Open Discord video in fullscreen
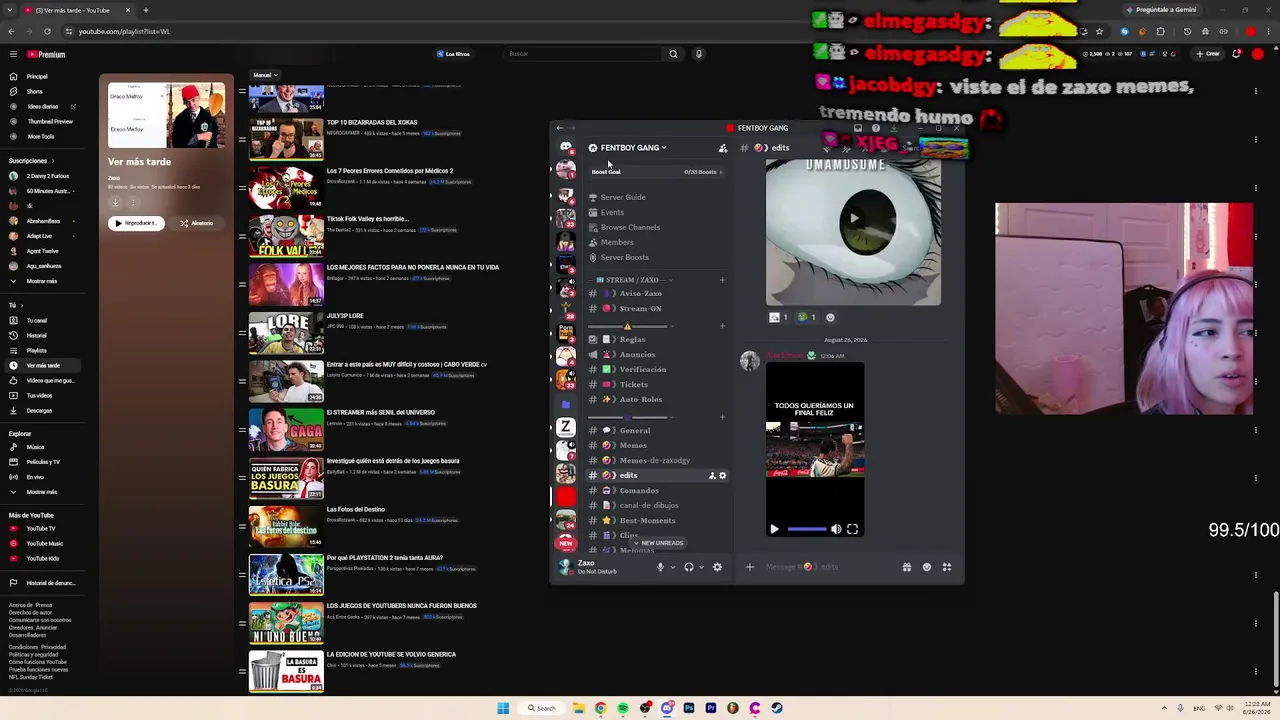Screen dimensions: 1280x720 tap(853, 529)
